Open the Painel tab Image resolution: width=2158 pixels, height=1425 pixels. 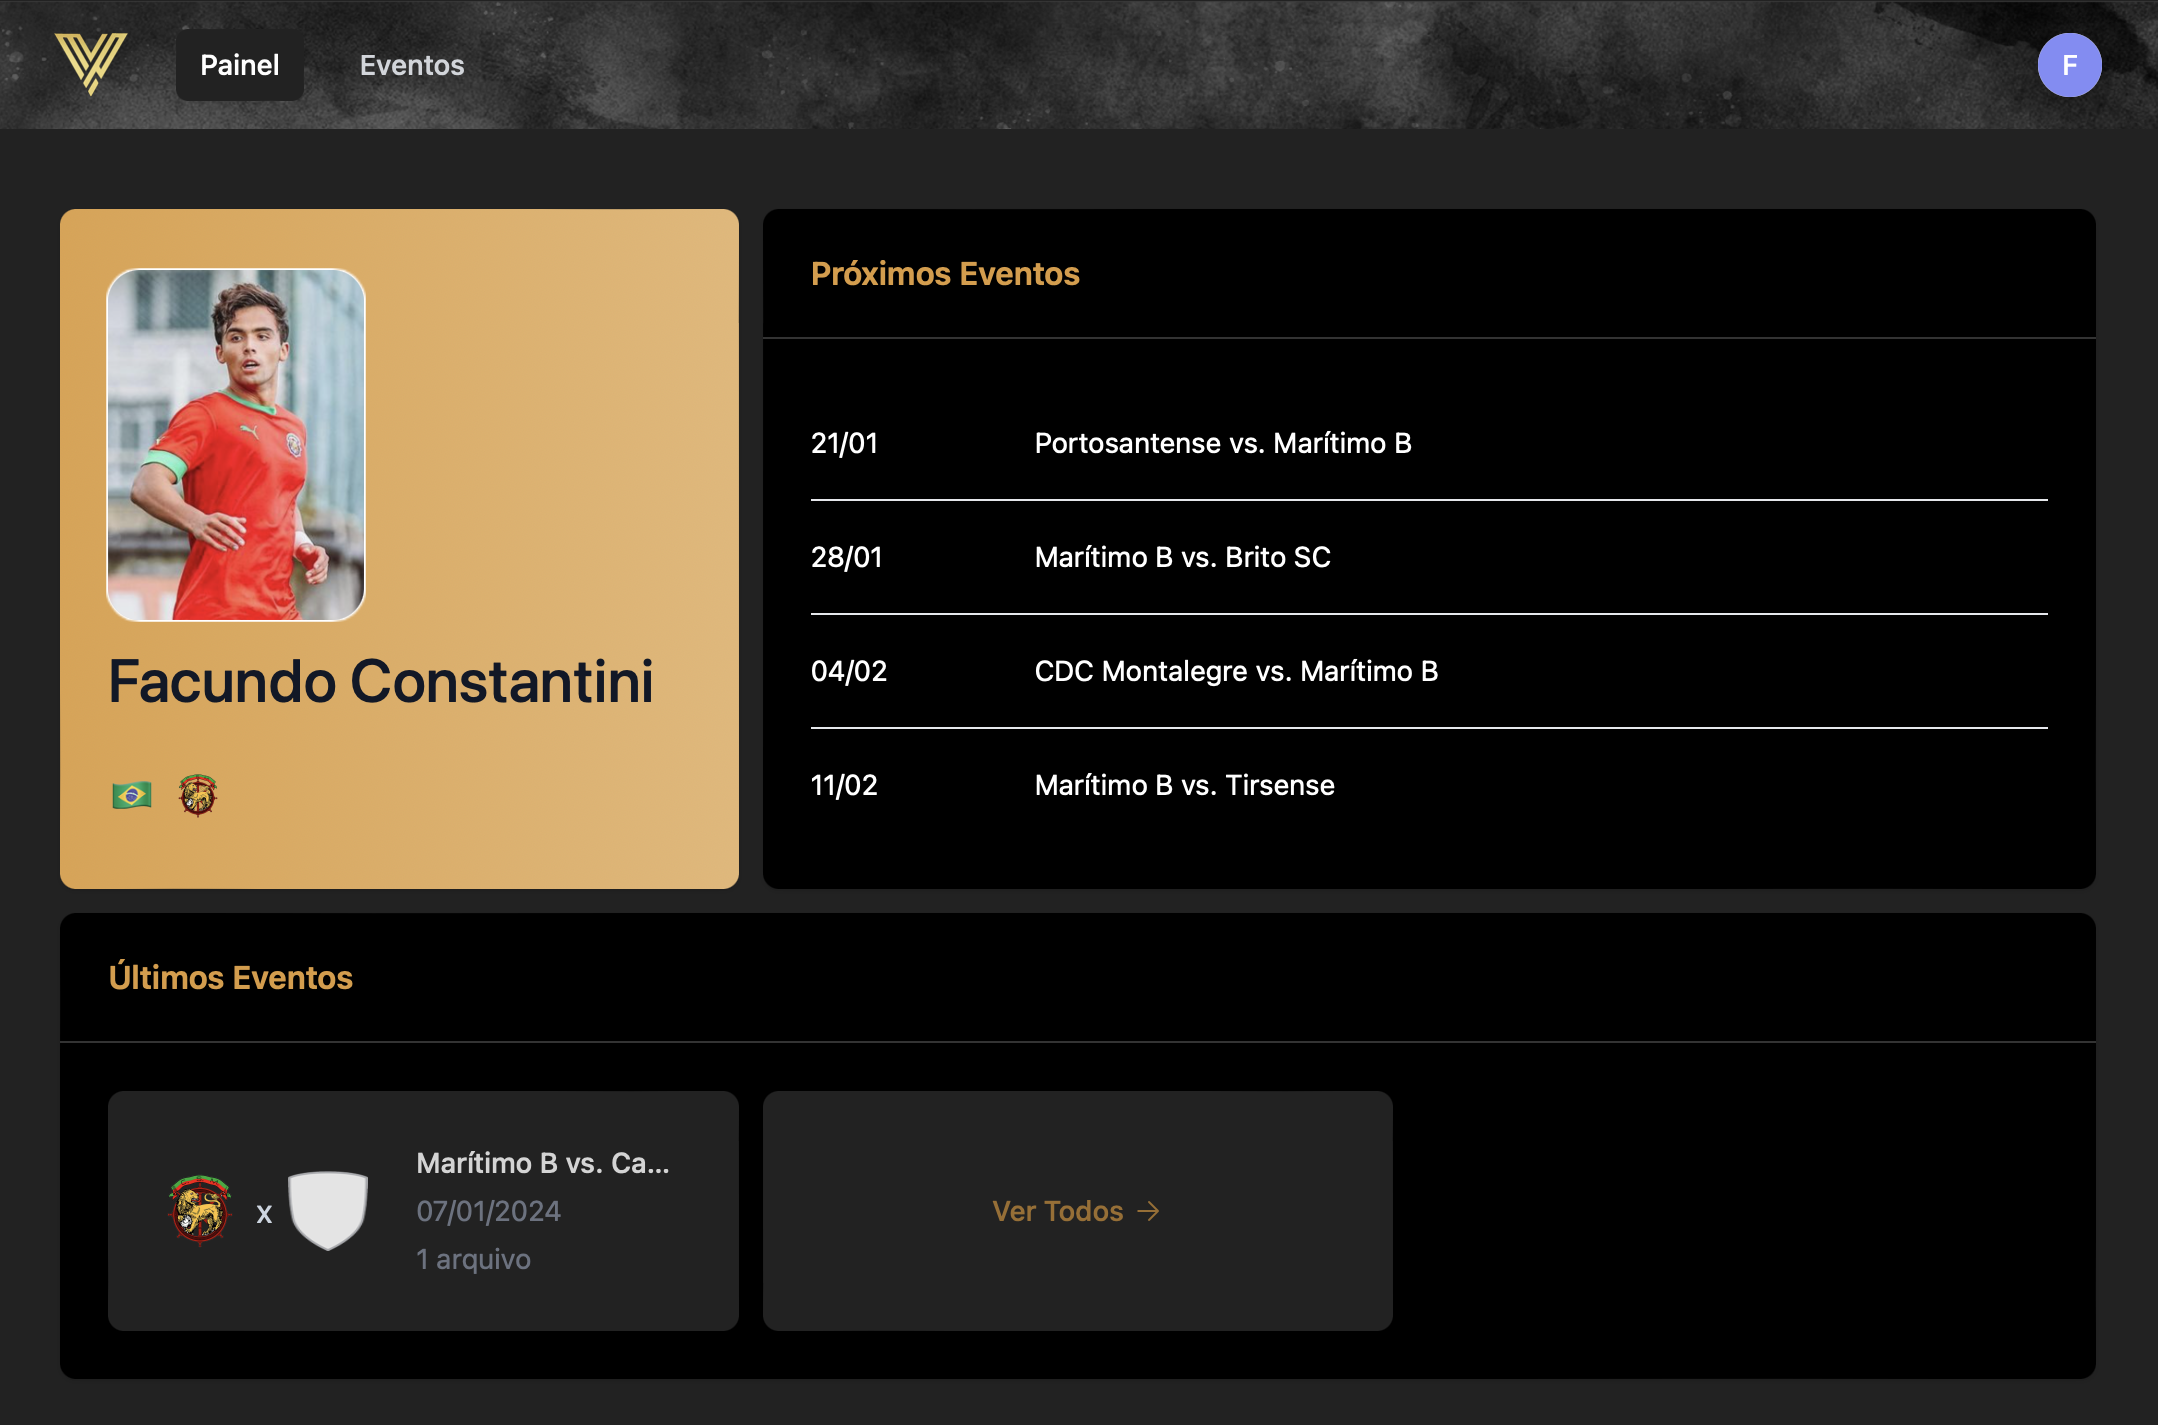pos(240,65)
